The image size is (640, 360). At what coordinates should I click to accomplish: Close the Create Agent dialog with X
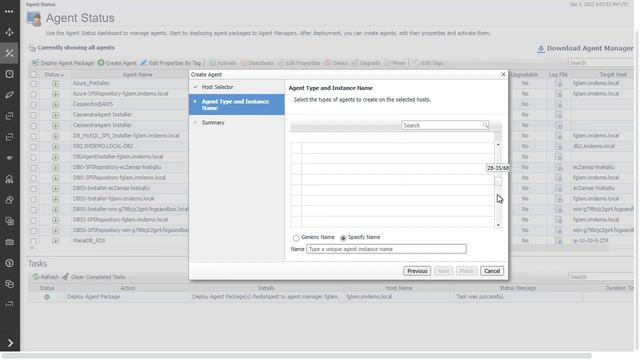click(x=503, y=74)
